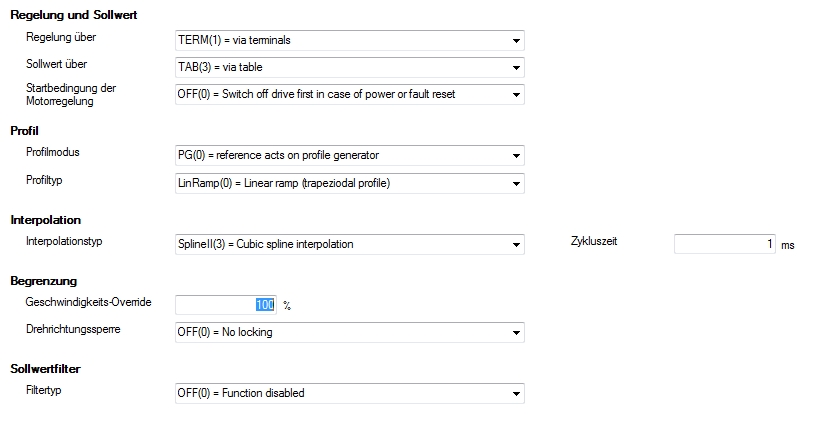The height and width of the screenshot is (422, 813).
Task: Select the Profilmodus label text
Action: pyautogui.click(x=53, y=152)
